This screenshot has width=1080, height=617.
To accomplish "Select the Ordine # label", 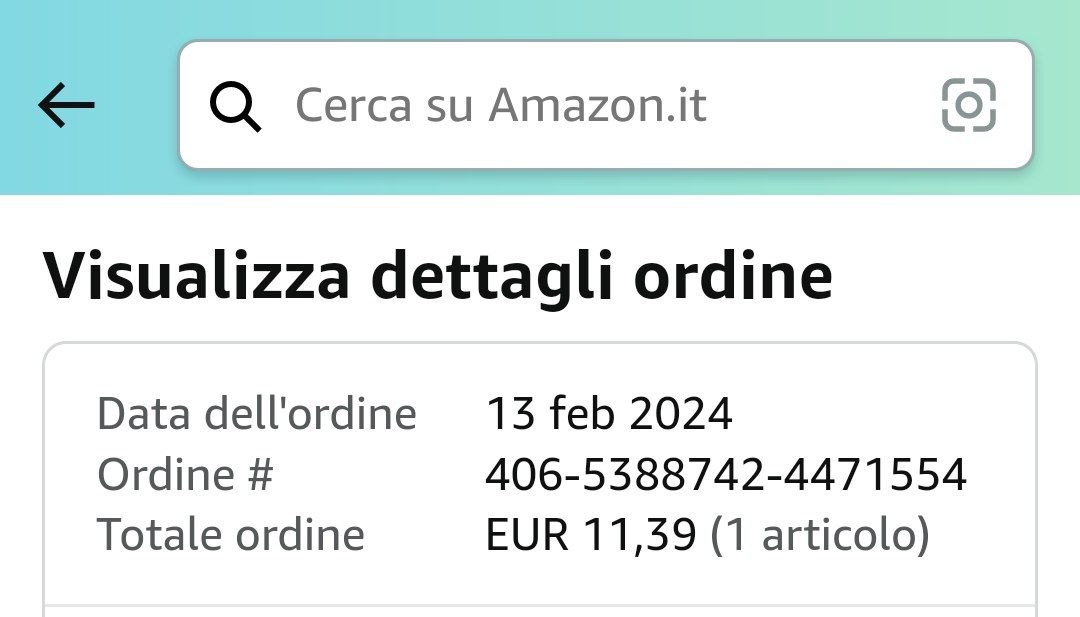I will tap(185, 474).
